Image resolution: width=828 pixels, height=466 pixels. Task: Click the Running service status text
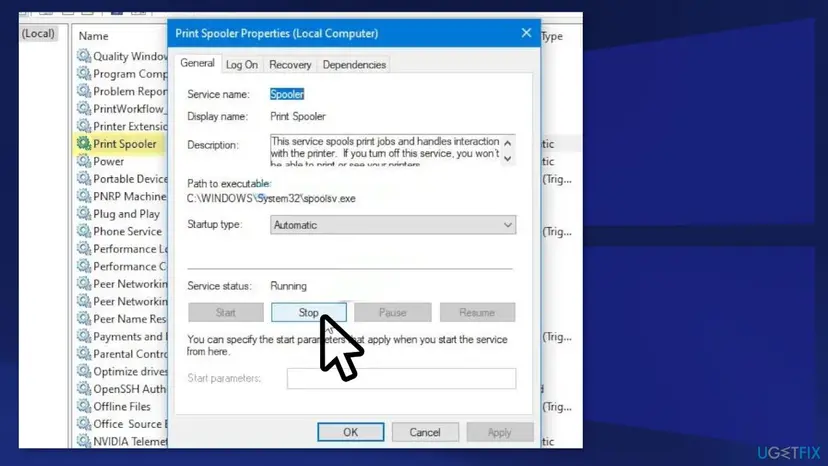click(x=288, y=286)
